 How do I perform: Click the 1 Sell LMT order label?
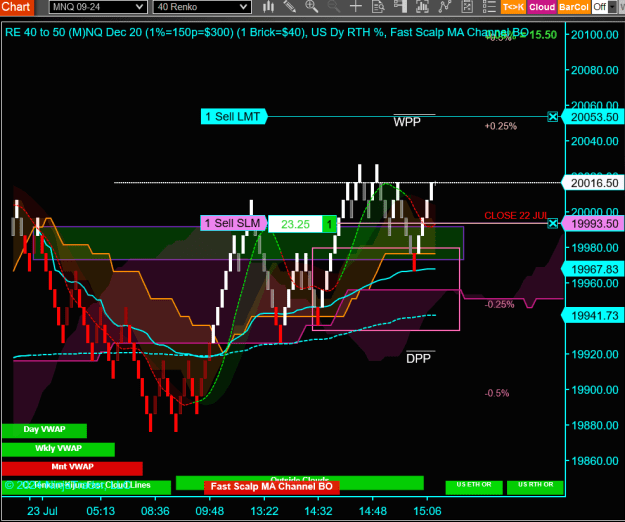pos(233,117)
